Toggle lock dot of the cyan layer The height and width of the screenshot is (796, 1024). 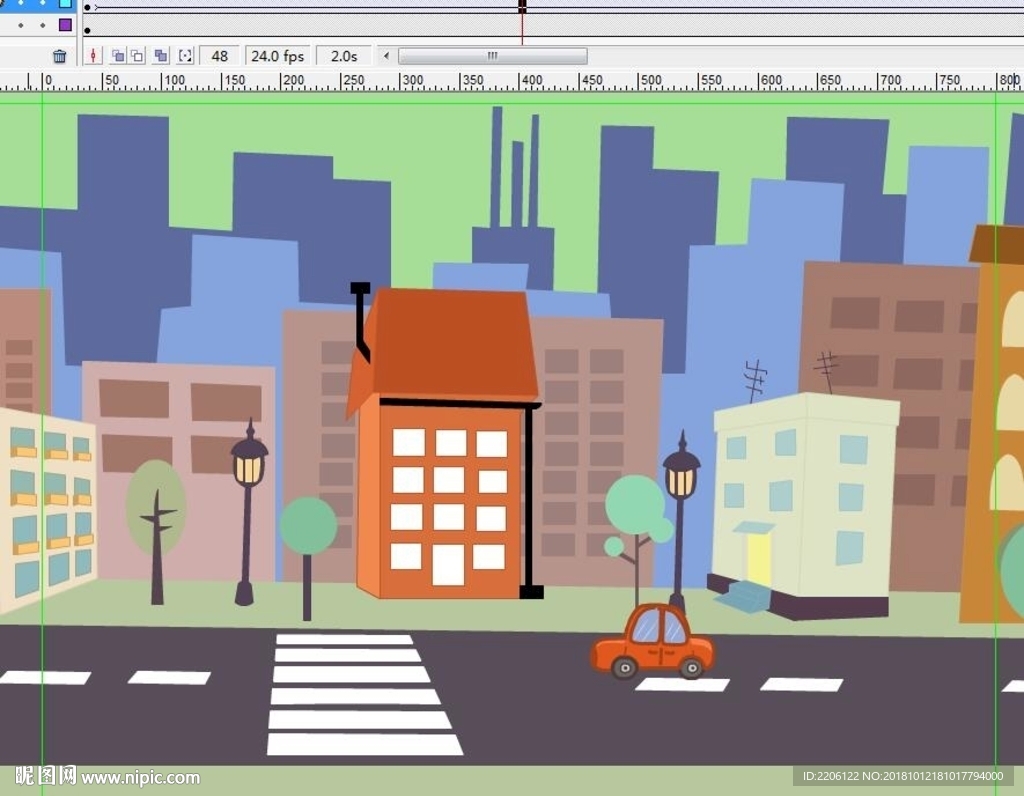click(43, 3)
